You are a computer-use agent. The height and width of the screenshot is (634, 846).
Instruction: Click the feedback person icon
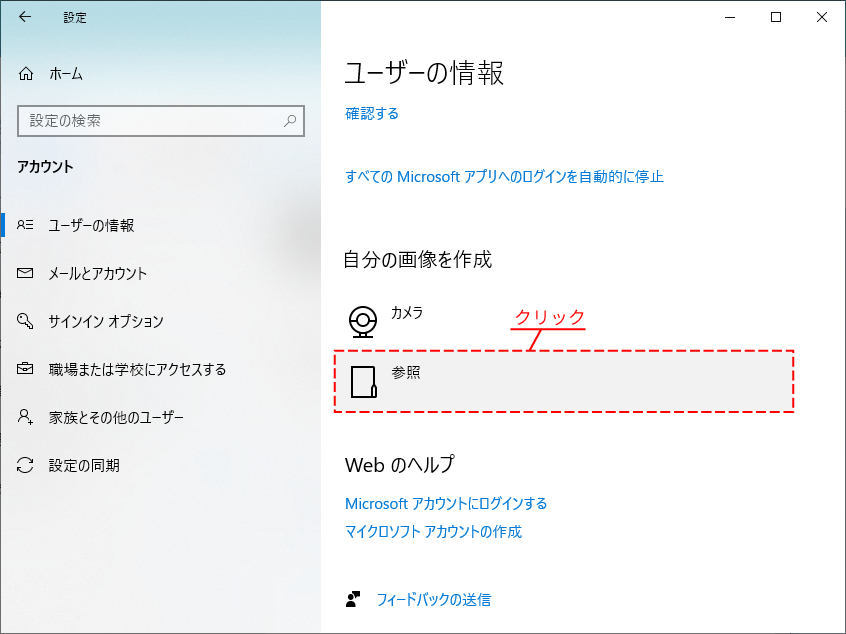tap(353, 600)
